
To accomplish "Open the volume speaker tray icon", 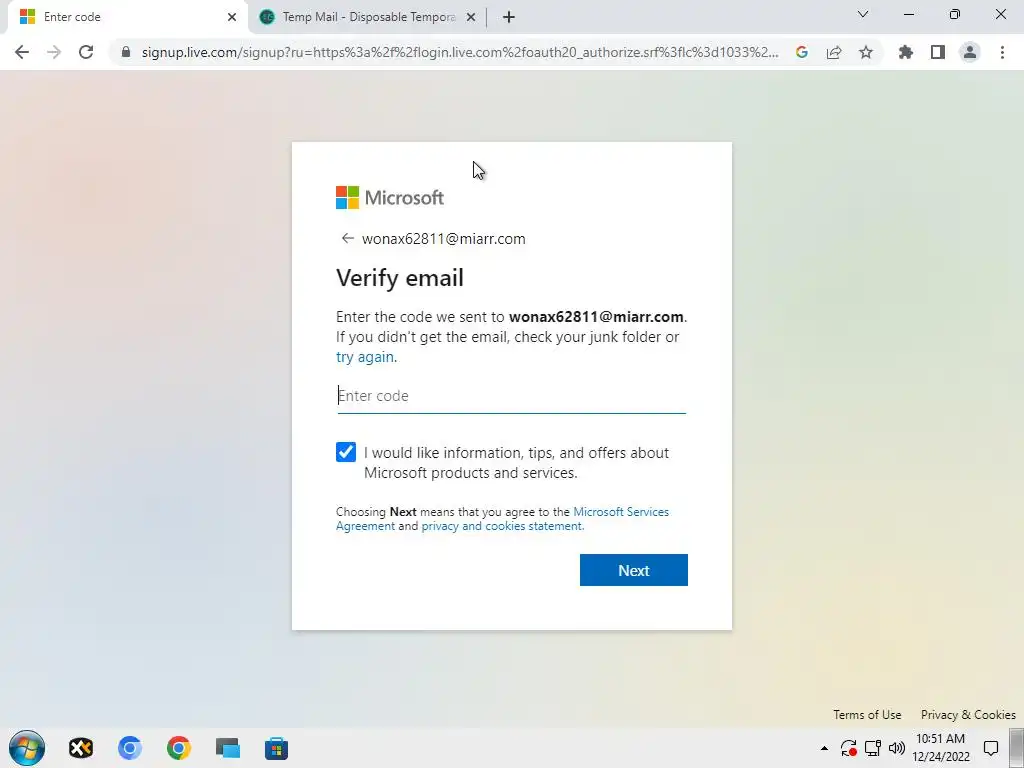I will pos(897,748).
